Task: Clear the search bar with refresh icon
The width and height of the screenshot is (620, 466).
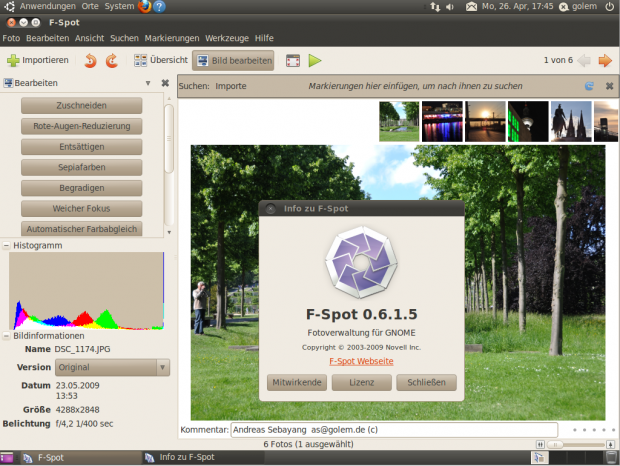Action: 590,86
